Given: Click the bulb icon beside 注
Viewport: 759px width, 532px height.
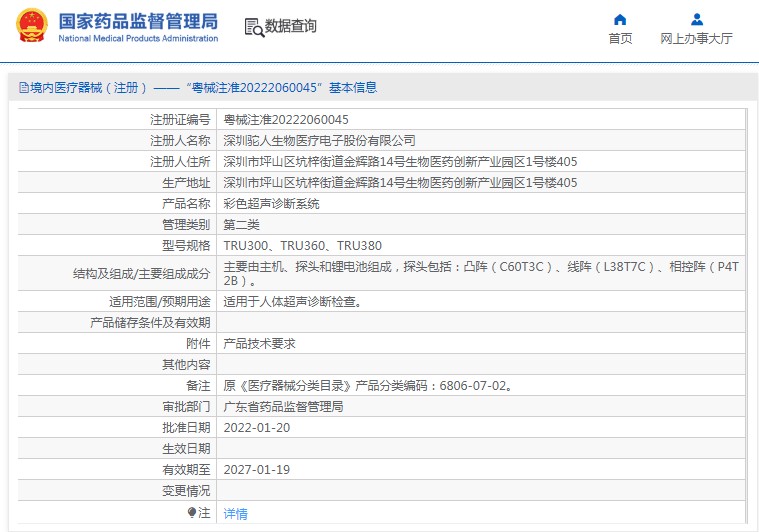Looking at the screenshot, I should click(192, 512).
